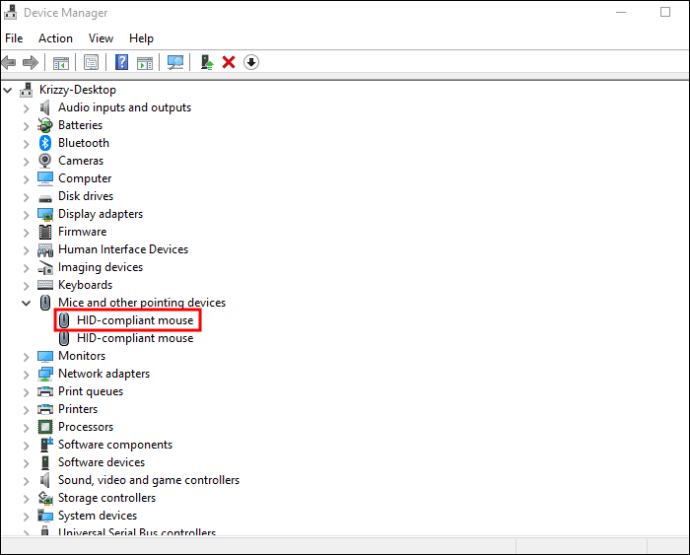Open the Action menu
Image resolution: width=690 pixels, height=555 pixels.
55,38
